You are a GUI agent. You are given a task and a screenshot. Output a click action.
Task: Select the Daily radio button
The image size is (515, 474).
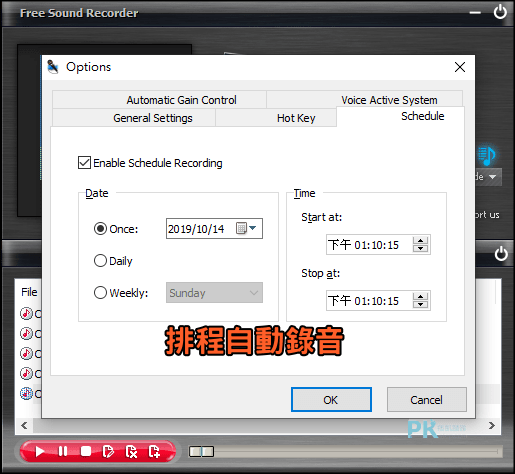[x=100, y=261]
